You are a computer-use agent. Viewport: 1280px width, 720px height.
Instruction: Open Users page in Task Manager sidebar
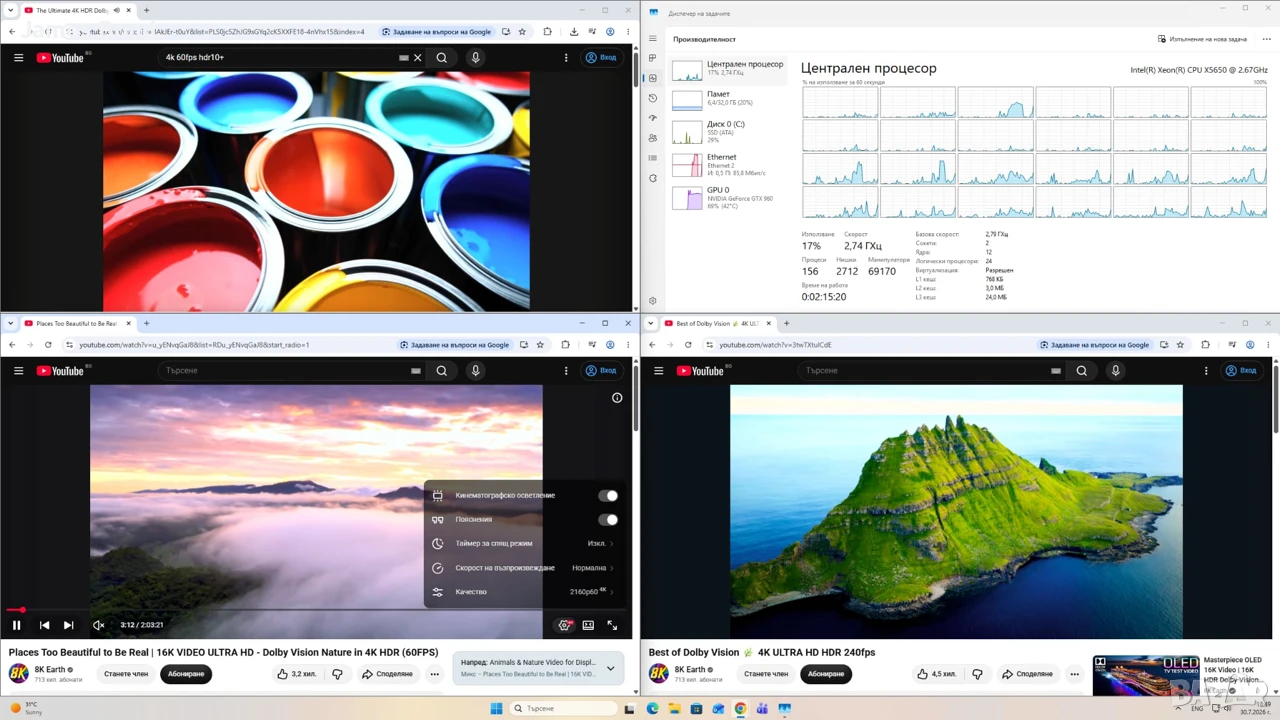[x=653, y=138]
